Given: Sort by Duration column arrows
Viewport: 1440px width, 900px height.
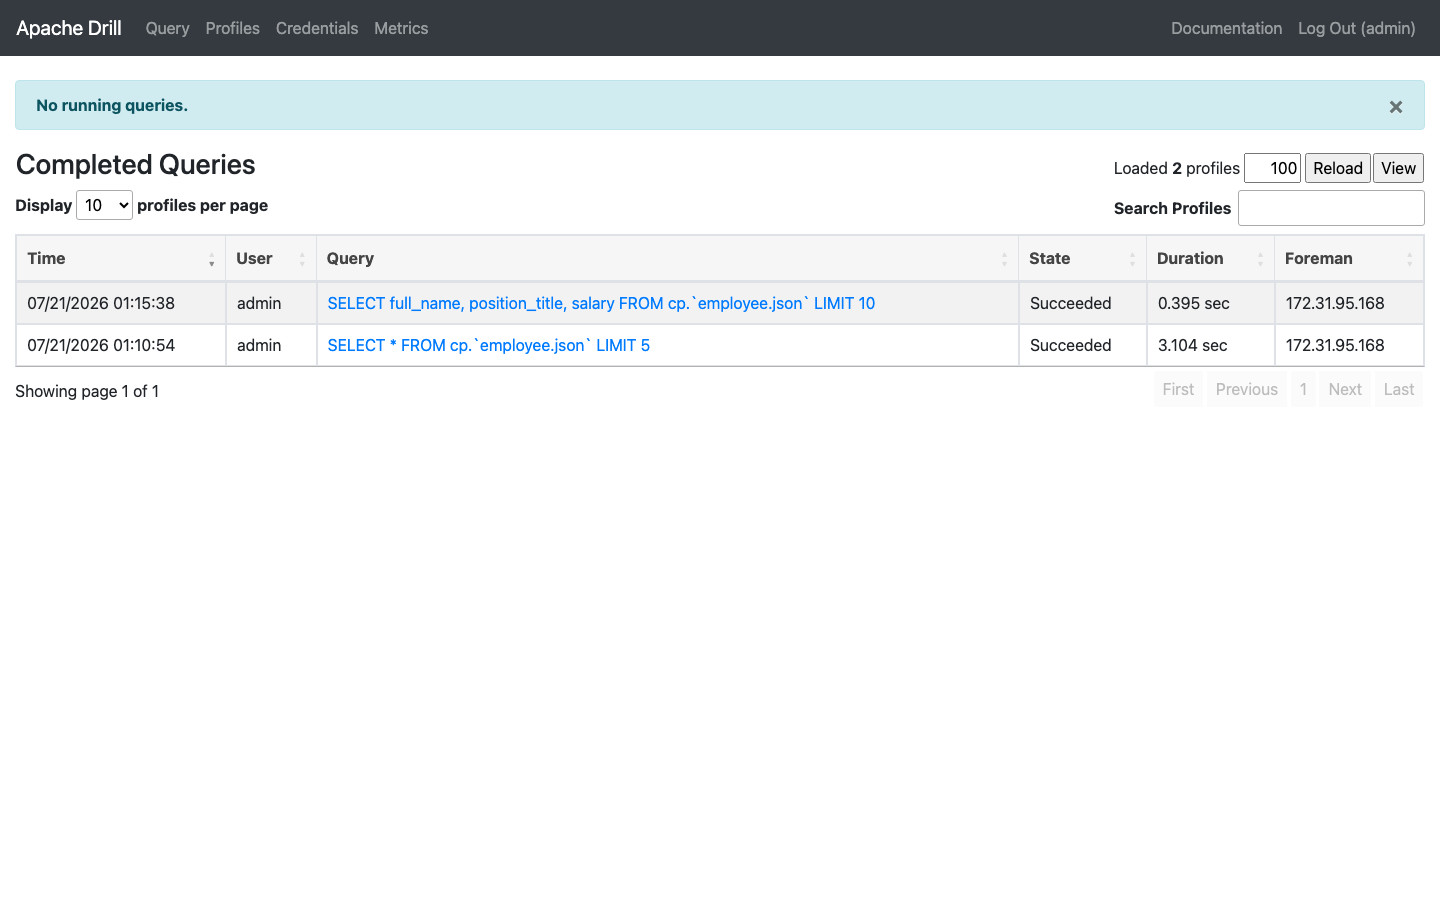Looking at the screenshot, I should (x=1261, y=259).
